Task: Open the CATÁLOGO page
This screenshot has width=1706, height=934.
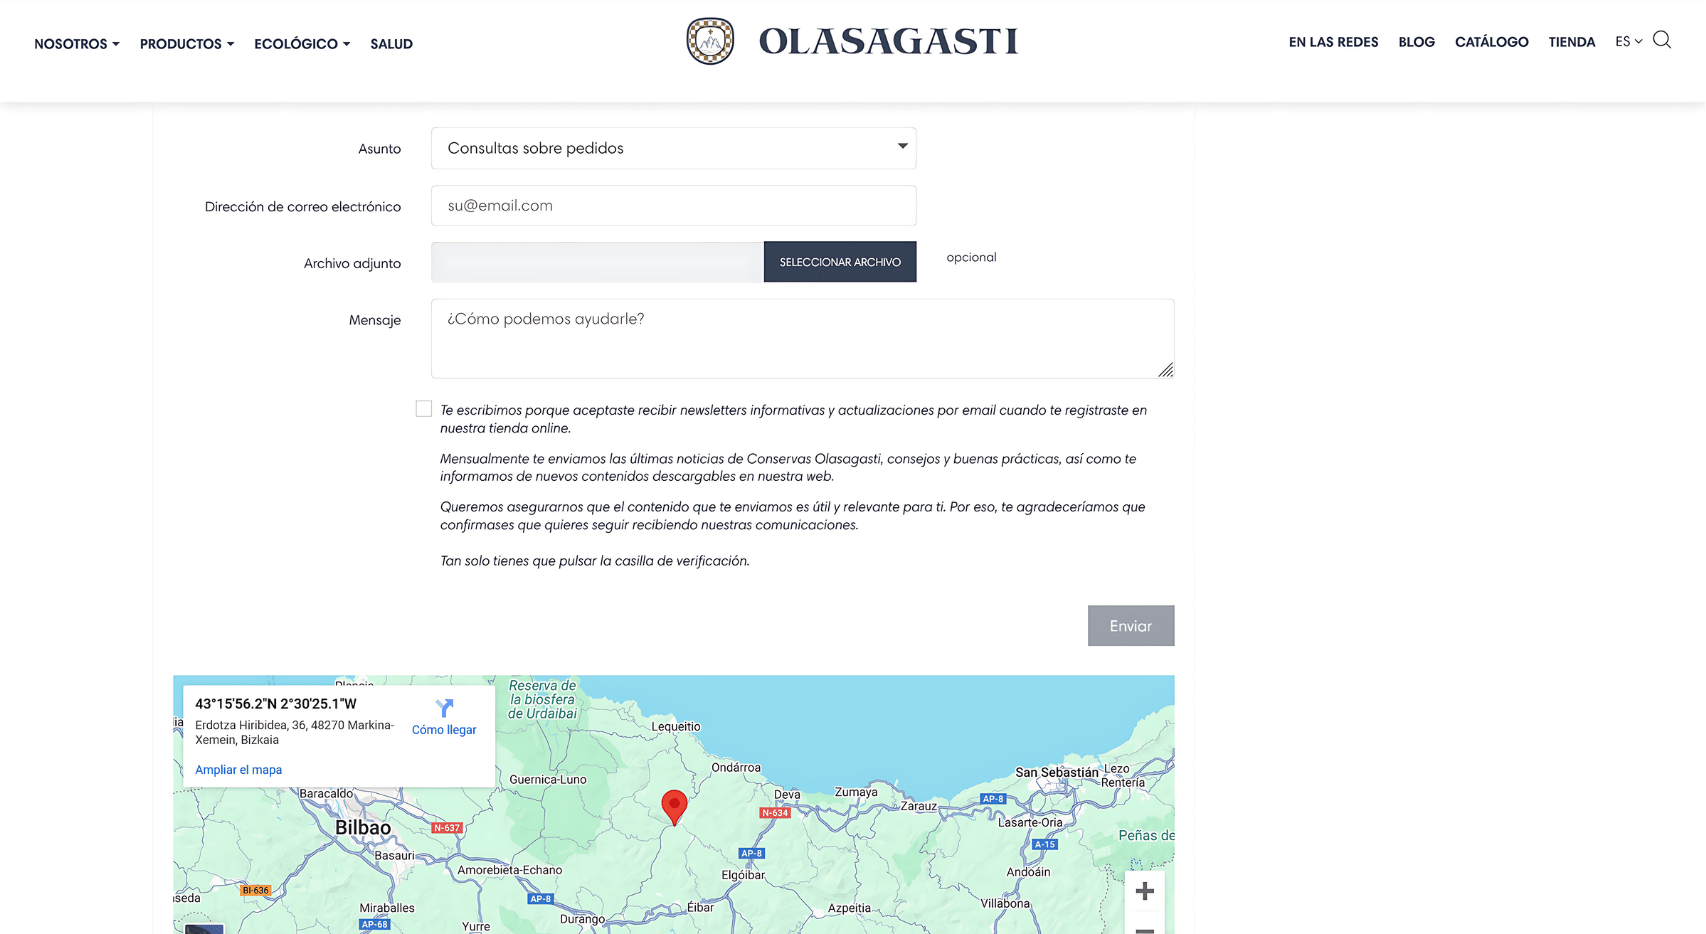Action: click(x=1491, y=41)
